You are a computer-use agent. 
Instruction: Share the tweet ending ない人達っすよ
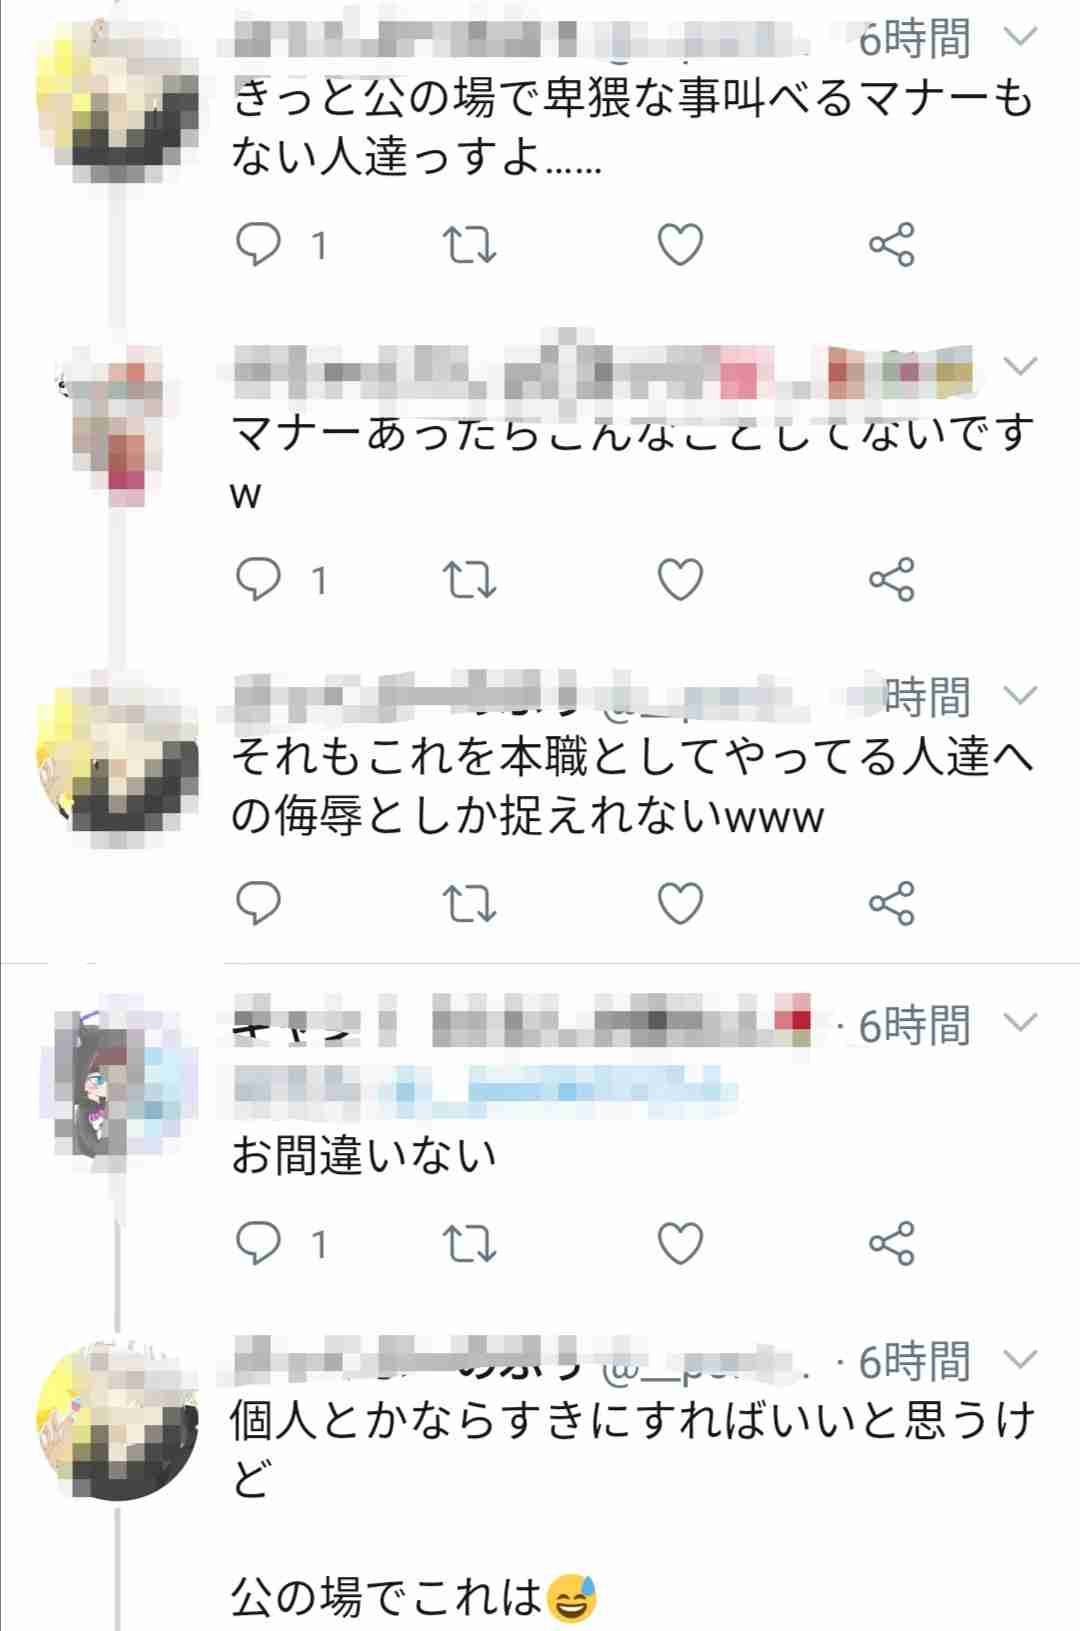pyautogui.click(x=892, y=245)
